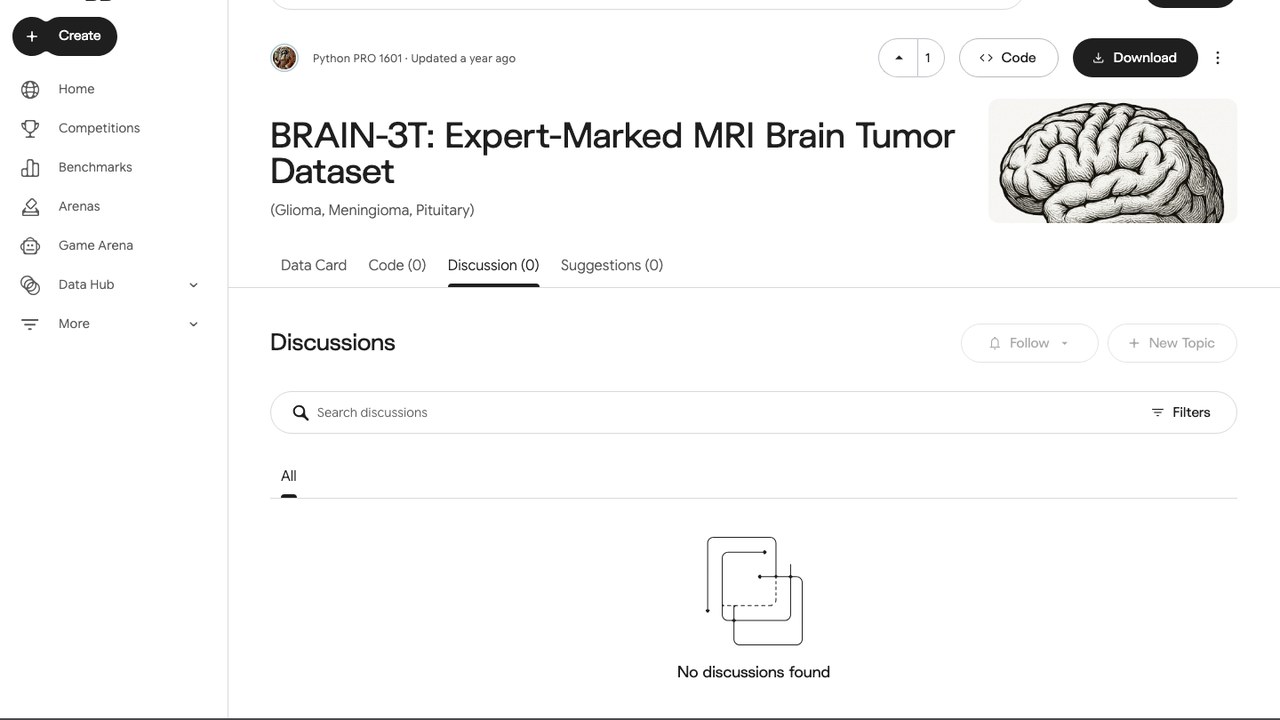Viewport: 1280px width, 720px height.
Task: Click the discussion search magnifier icon
Action: (300, 412)
